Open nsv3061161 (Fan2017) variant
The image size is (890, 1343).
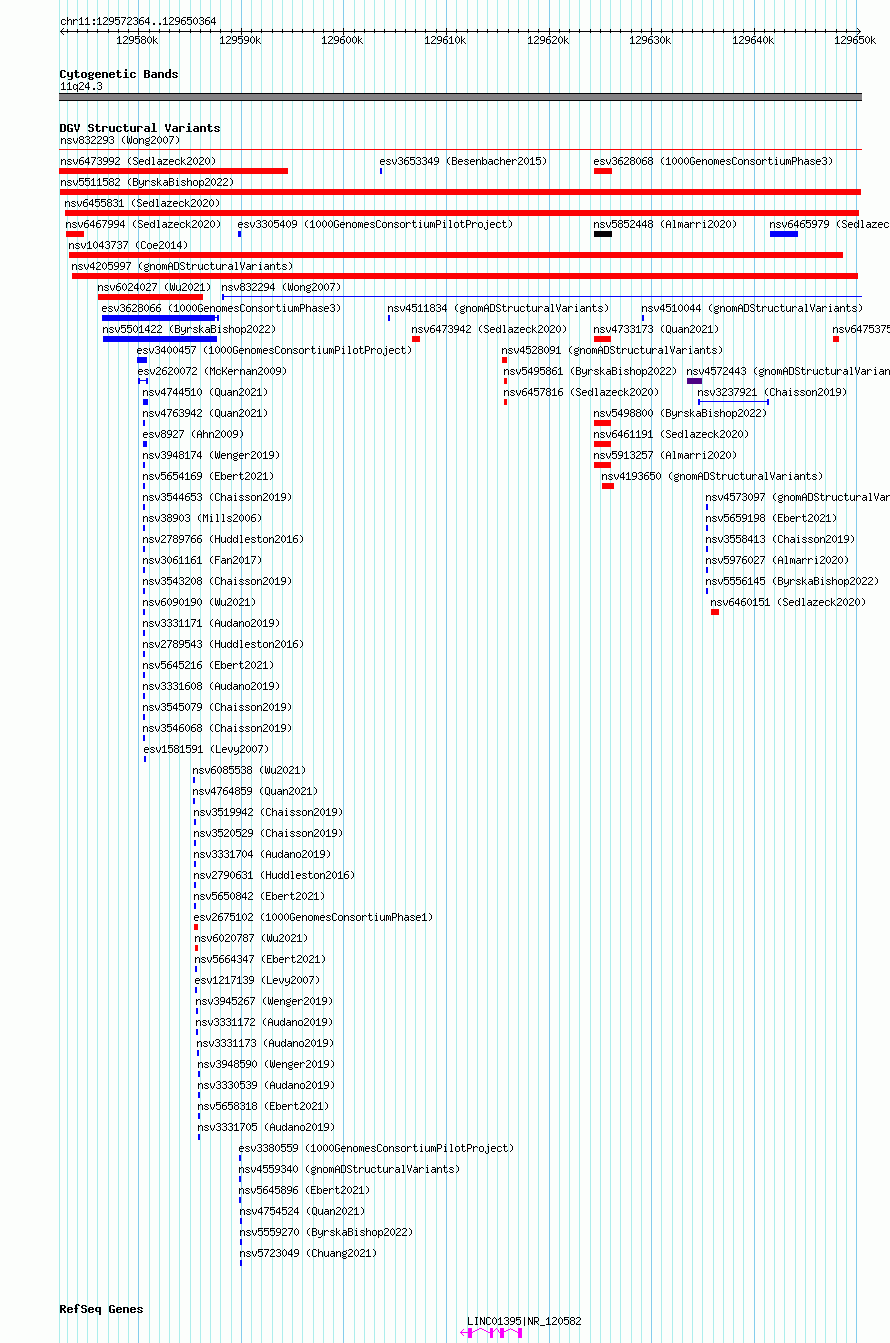click(202, 560)
